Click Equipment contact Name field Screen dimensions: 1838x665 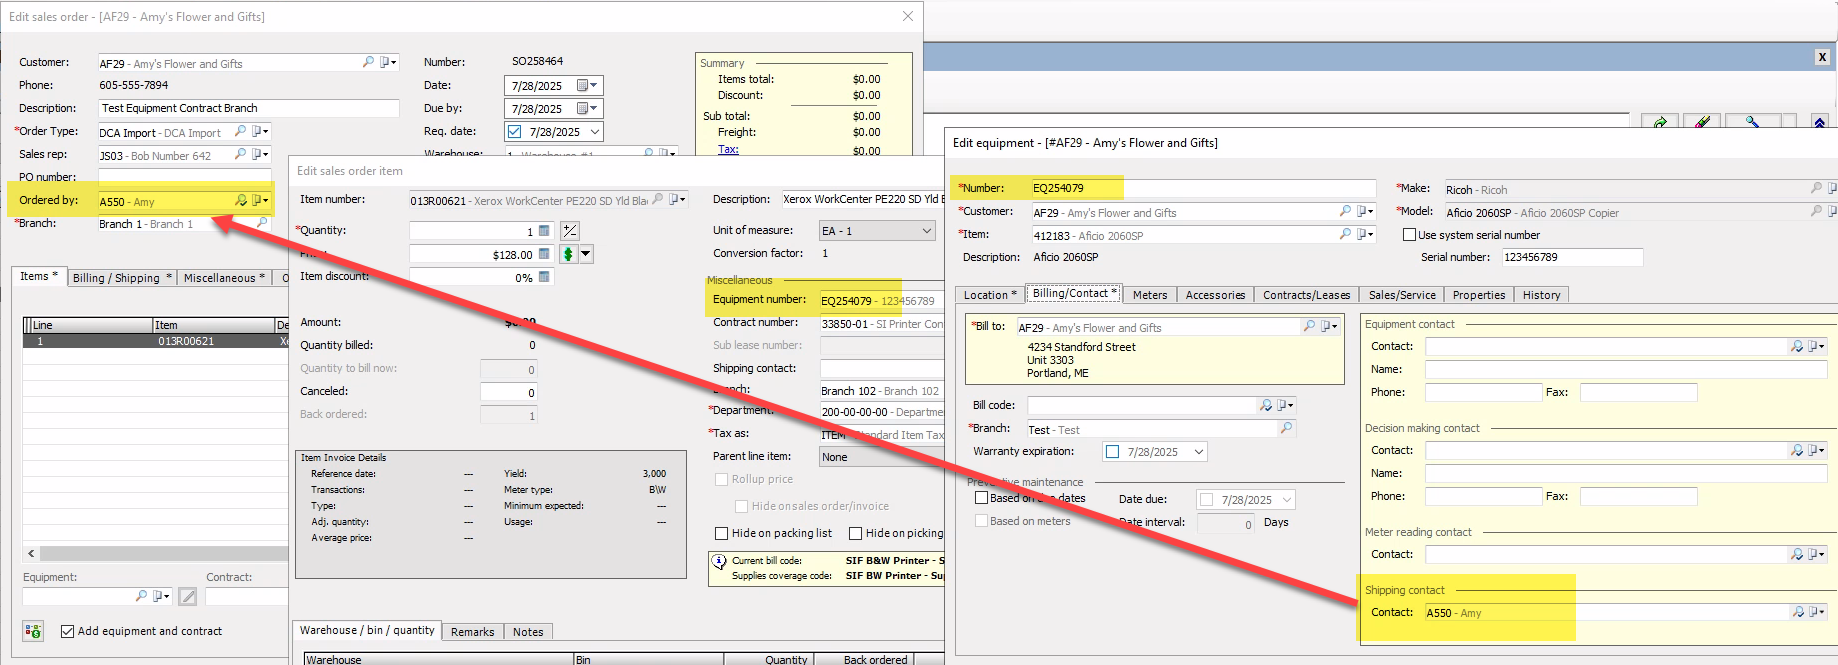point(1626,369)
